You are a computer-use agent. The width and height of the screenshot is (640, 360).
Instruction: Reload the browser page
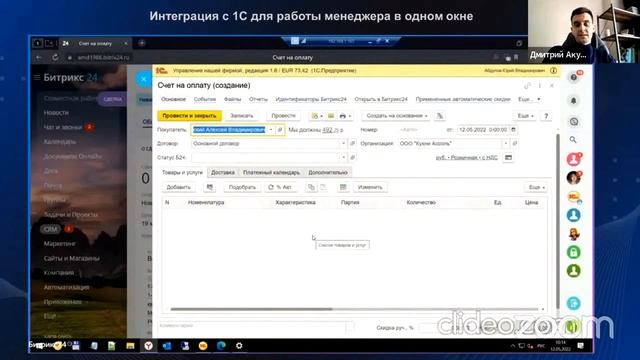[x=55, y=58]
